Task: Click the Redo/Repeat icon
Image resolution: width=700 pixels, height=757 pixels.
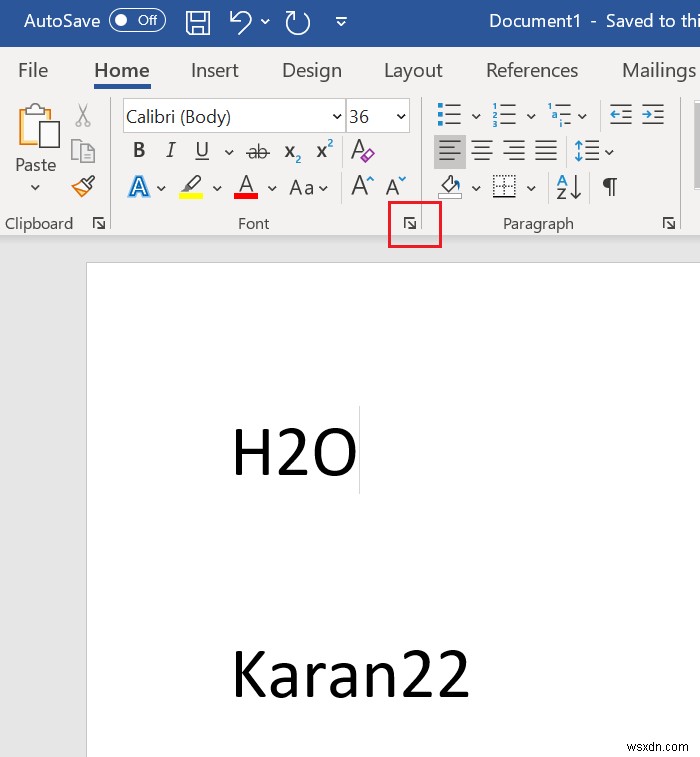Action: (x=297, y=23)
